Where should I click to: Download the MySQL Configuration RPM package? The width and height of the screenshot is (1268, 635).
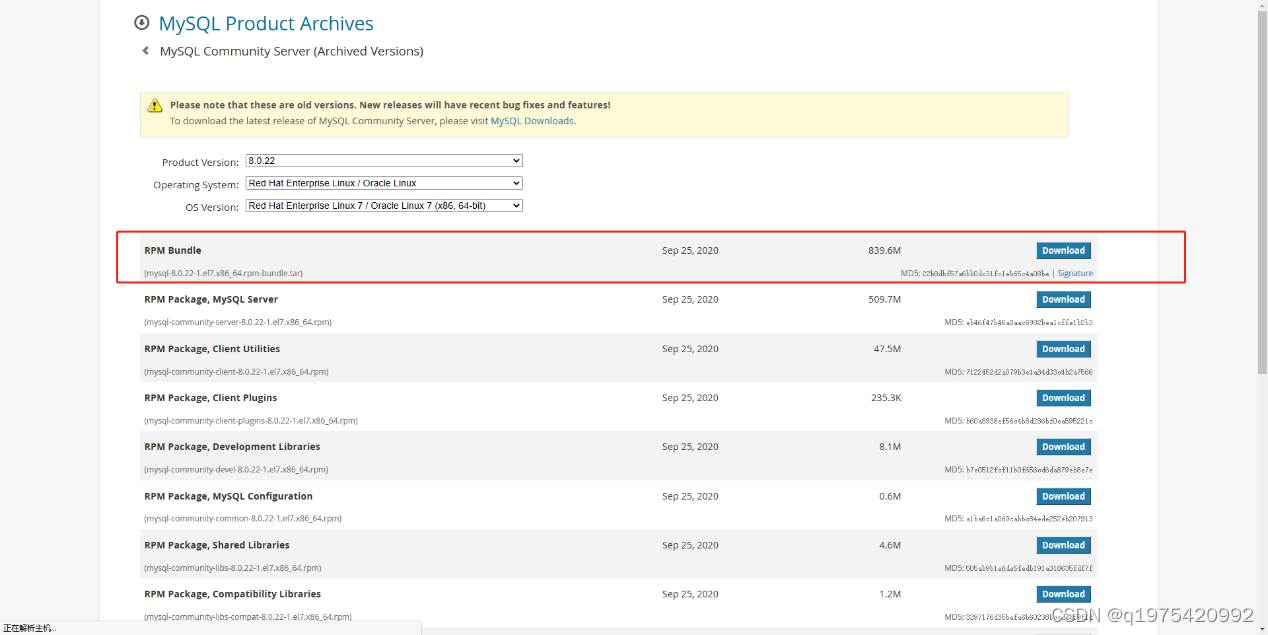tap(1063, 496)
